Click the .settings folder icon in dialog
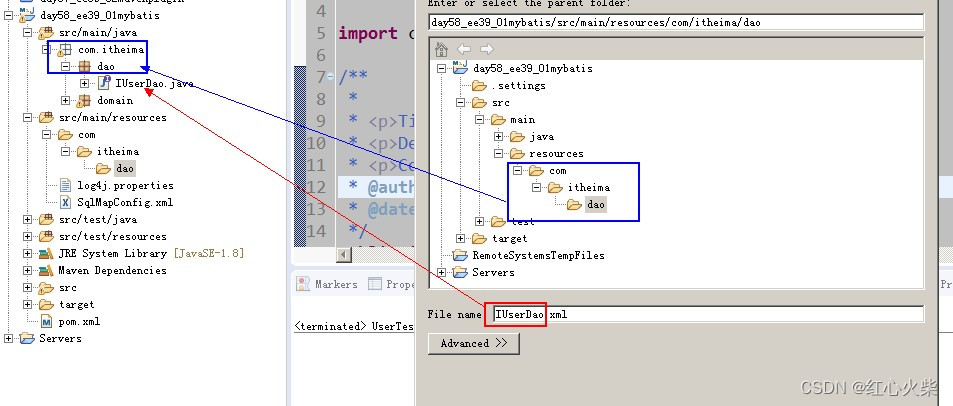 click(480, 86)
